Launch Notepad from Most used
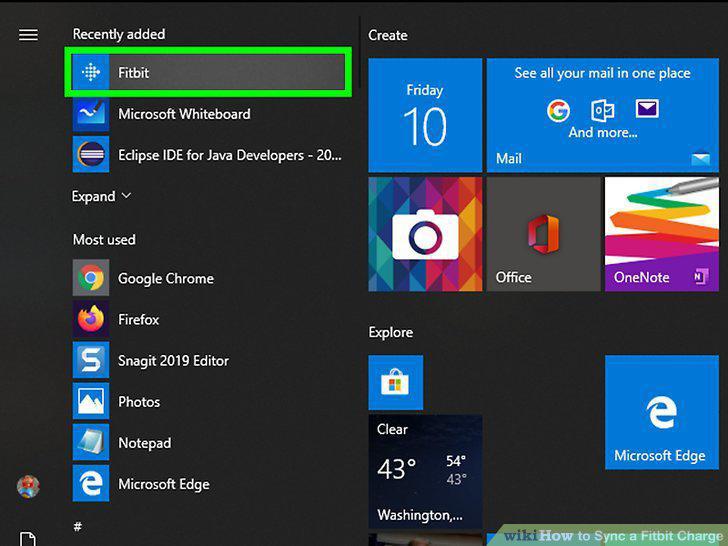The image size is (728, 546). point(208,442)
